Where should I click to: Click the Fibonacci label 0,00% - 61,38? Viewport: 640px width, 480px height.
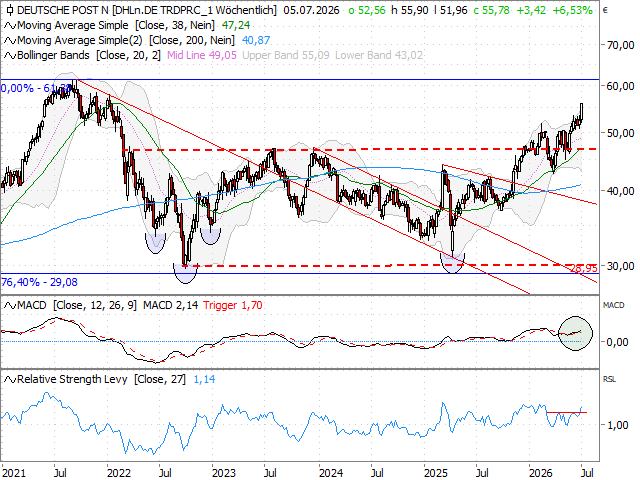click(x=37, y=88)
